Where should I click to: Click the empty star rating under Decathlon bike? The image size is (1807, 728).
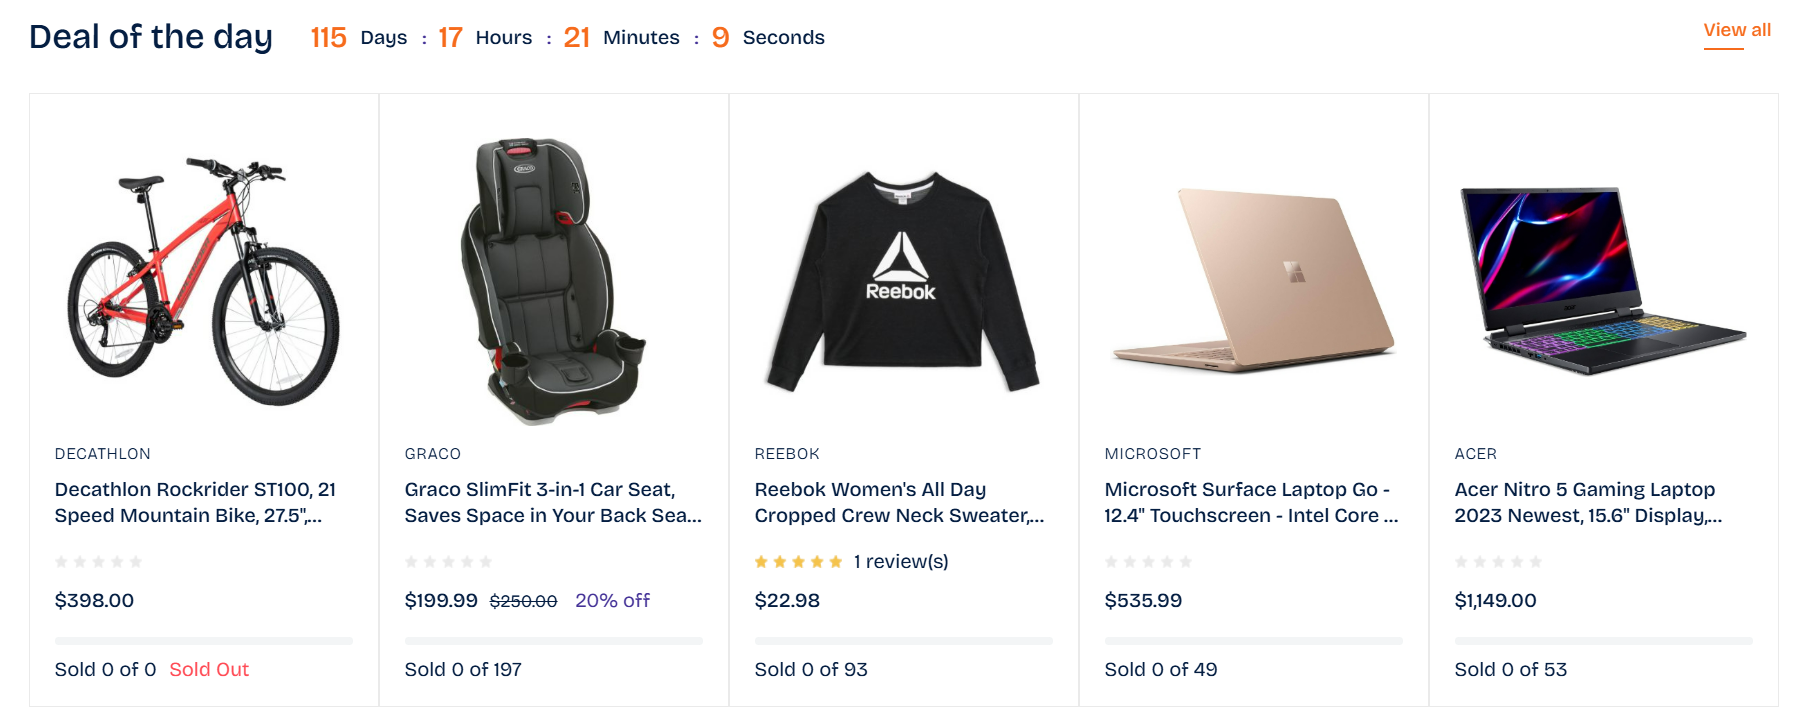click(98, 562)
